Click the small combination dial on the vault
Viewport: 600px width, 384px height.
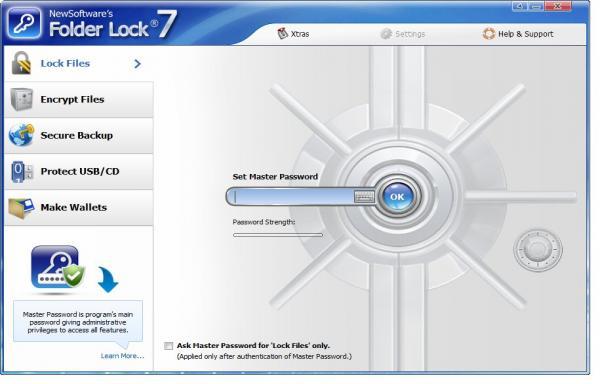click(x=538, y=250)
